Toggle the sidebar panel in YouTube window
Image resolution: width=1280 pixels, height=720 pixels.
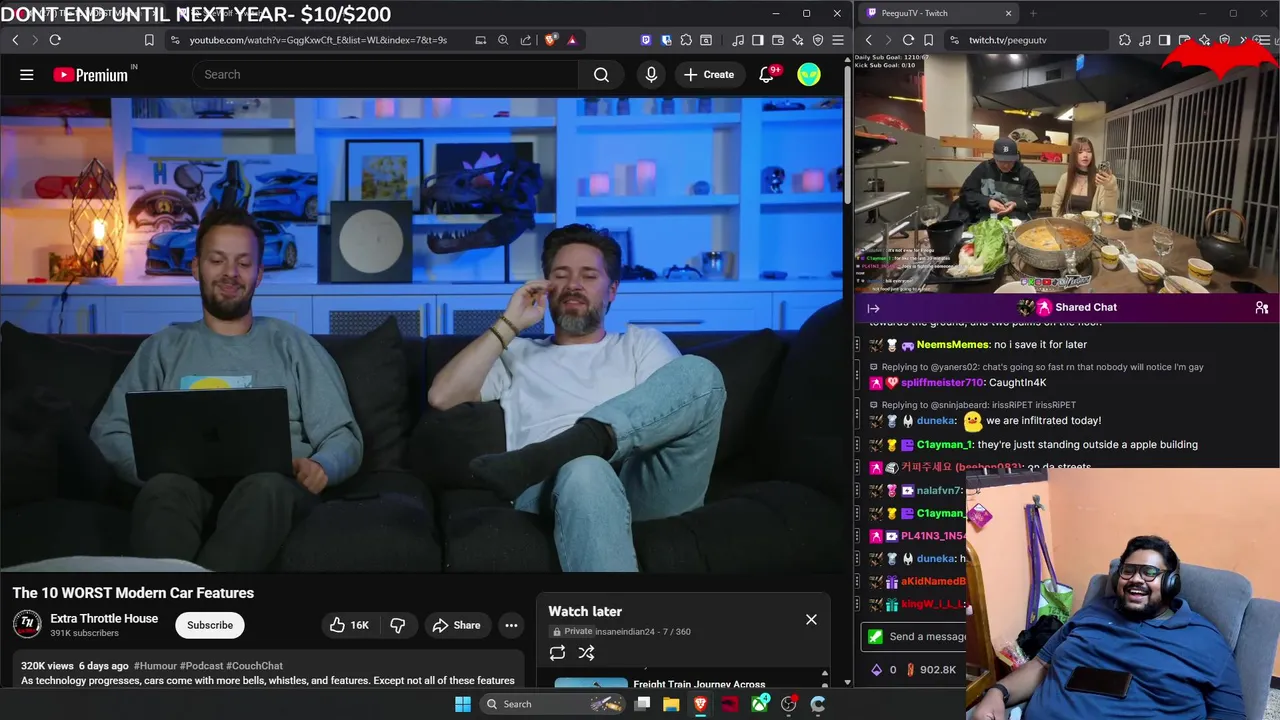pos(758,40)
